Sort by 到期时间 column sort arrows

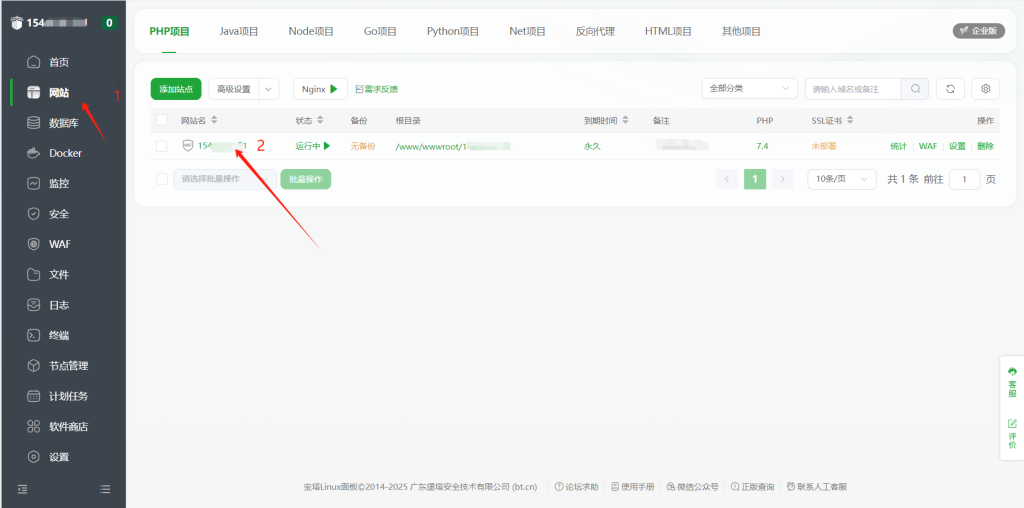625,121
